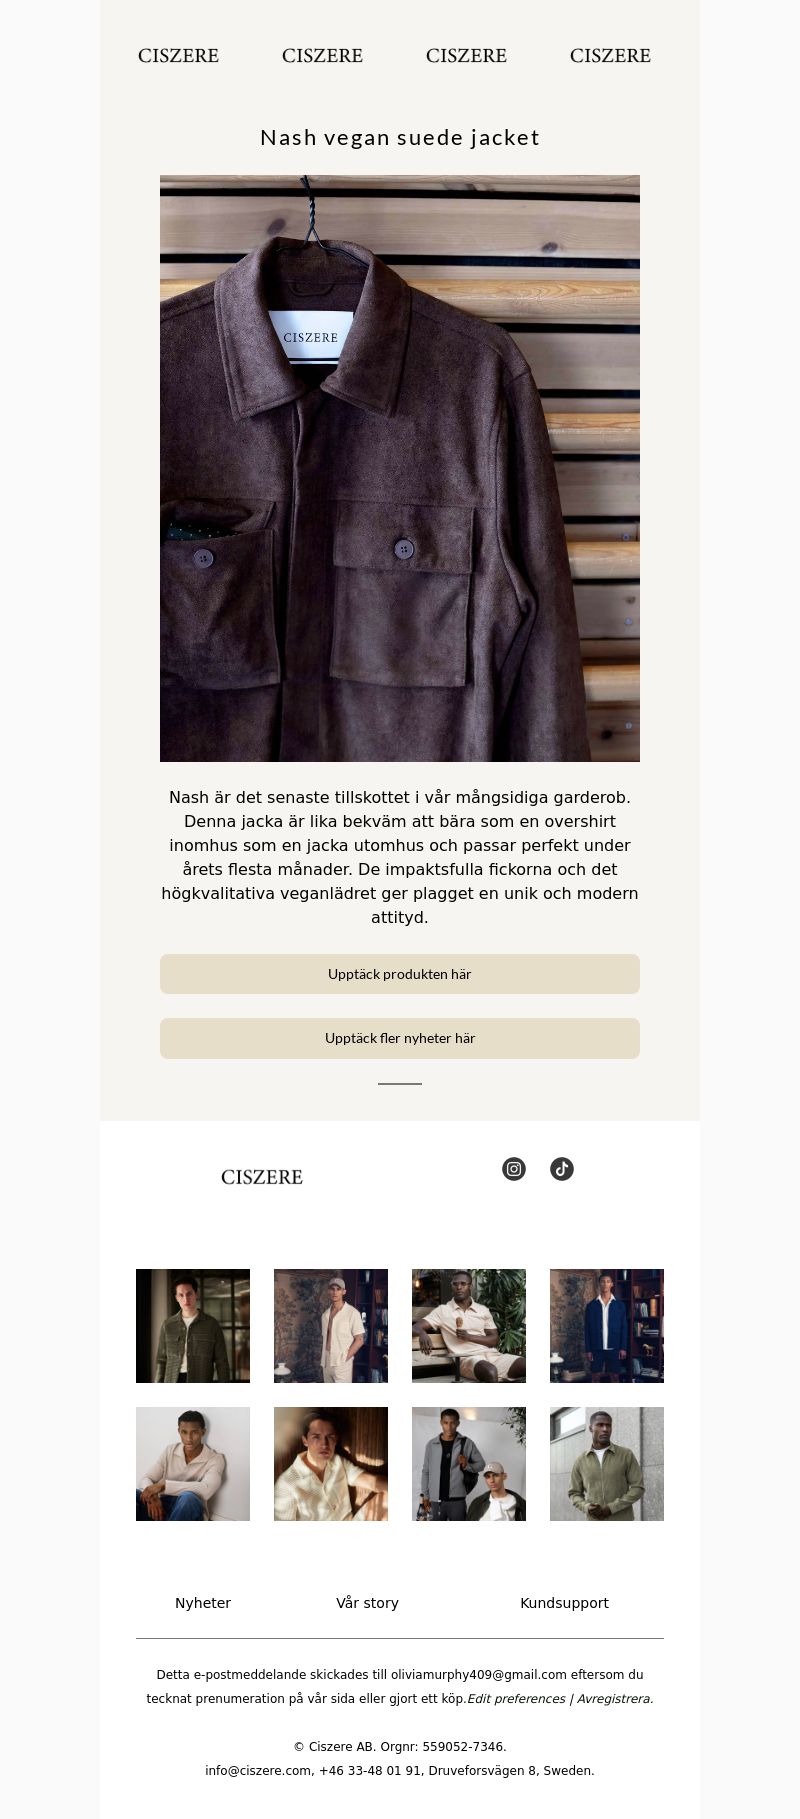This screenshot has width=800, height=1819.
Task: Open thumbnail of man in navy jacket by bookshelf
Action: point(607,1326)
